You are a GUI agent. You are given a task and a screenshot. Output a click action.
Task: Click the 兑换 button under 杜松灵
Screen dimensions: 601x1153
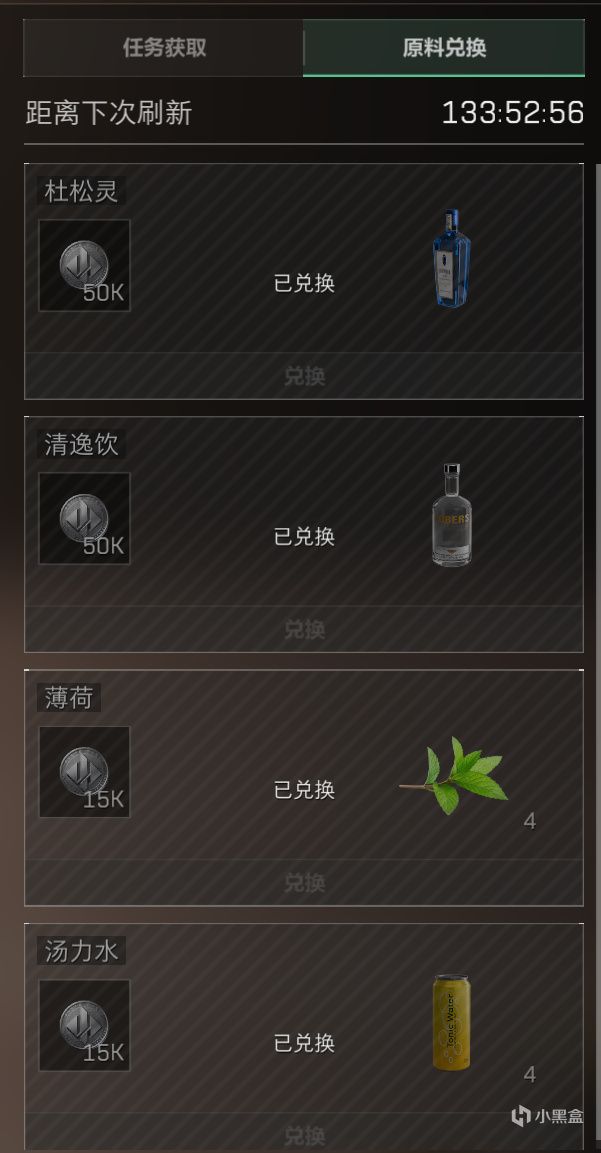click(x=304, y=376)
